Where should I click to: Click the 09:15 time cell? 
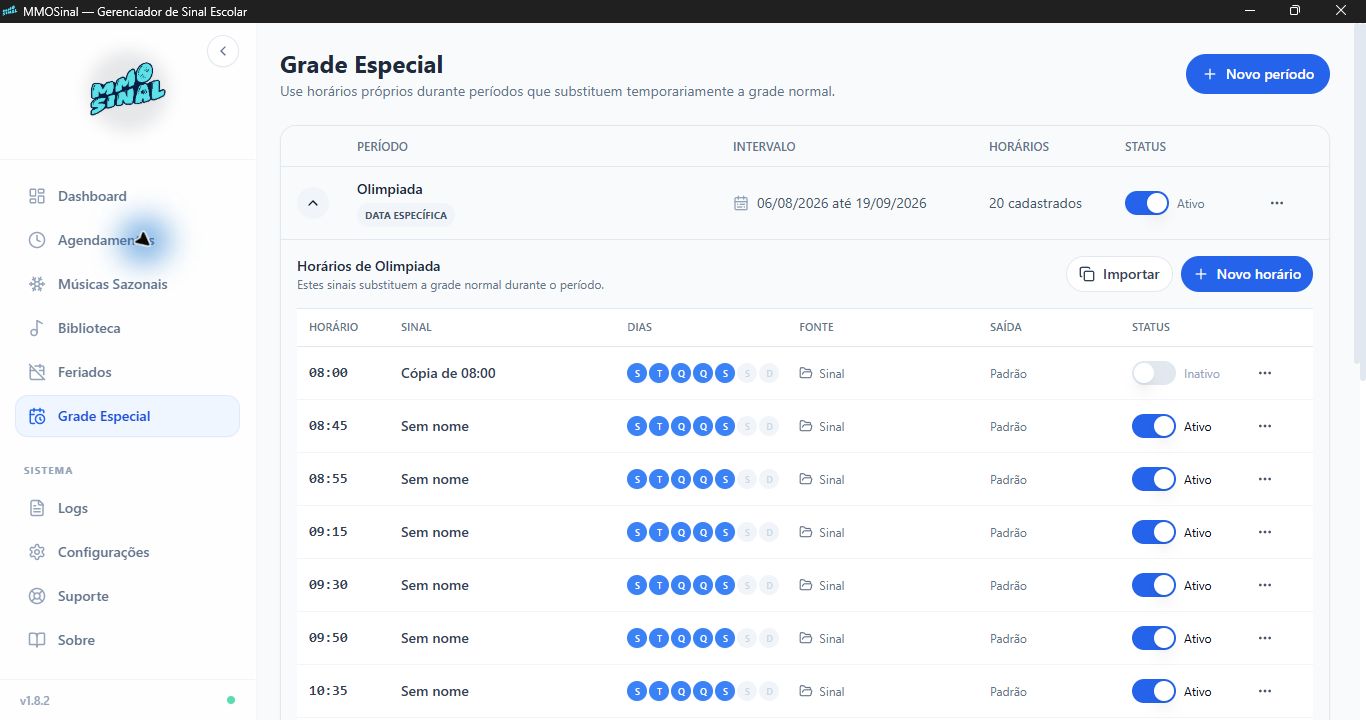(328, 532)
